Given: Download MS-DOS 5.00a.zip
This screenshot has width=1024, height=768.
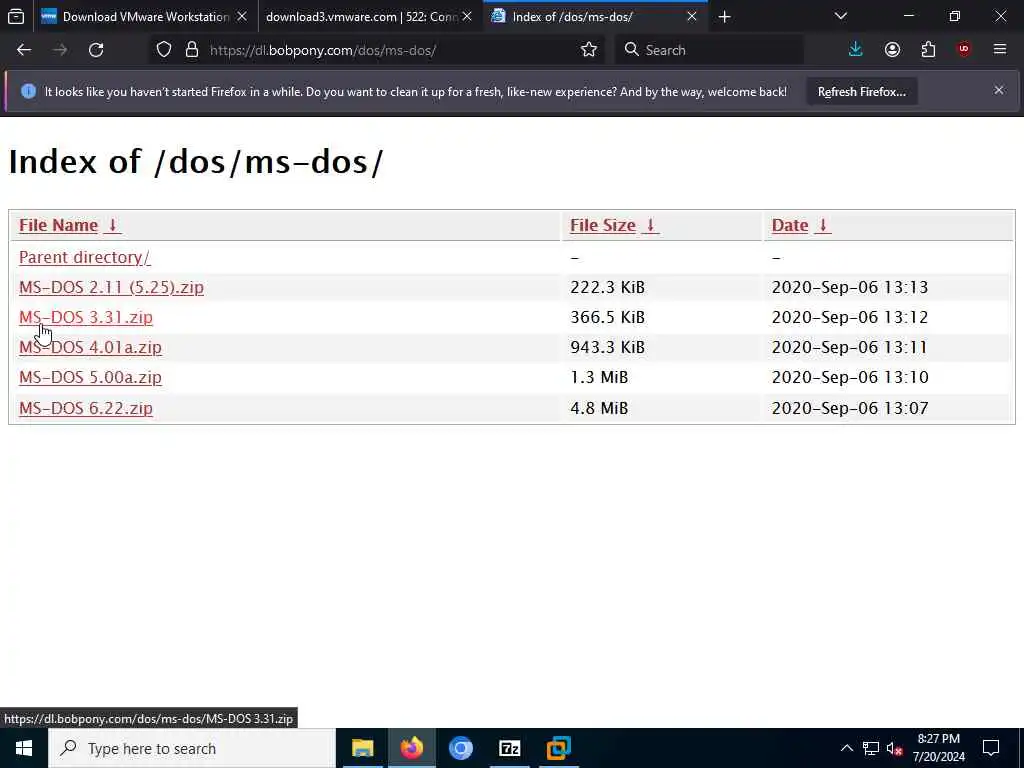Looking at the screenshot, I should (90, 377).
